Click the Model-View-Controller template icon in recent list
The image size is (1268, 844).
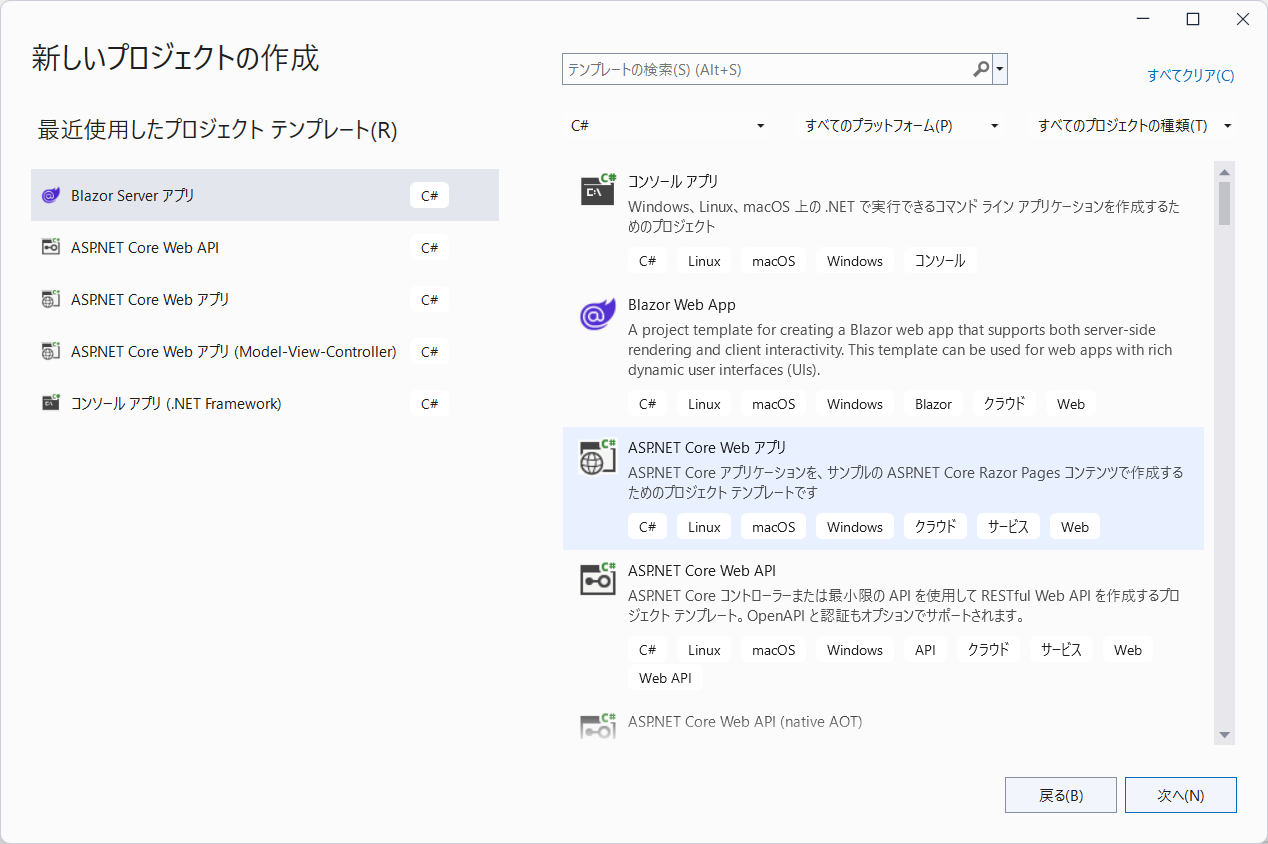click(51, 352)
